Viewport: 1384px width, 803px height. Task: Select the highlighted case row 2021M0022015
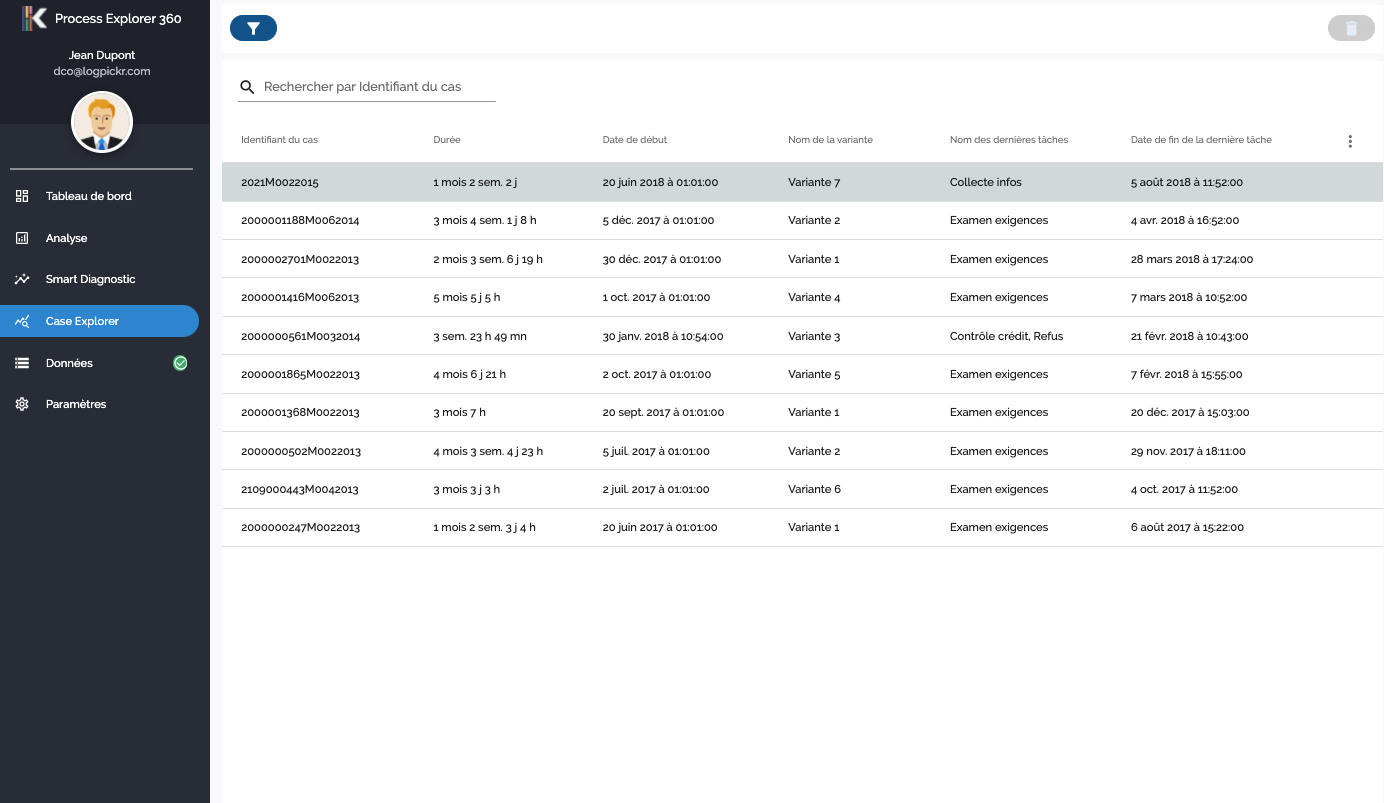click(700, 182)
